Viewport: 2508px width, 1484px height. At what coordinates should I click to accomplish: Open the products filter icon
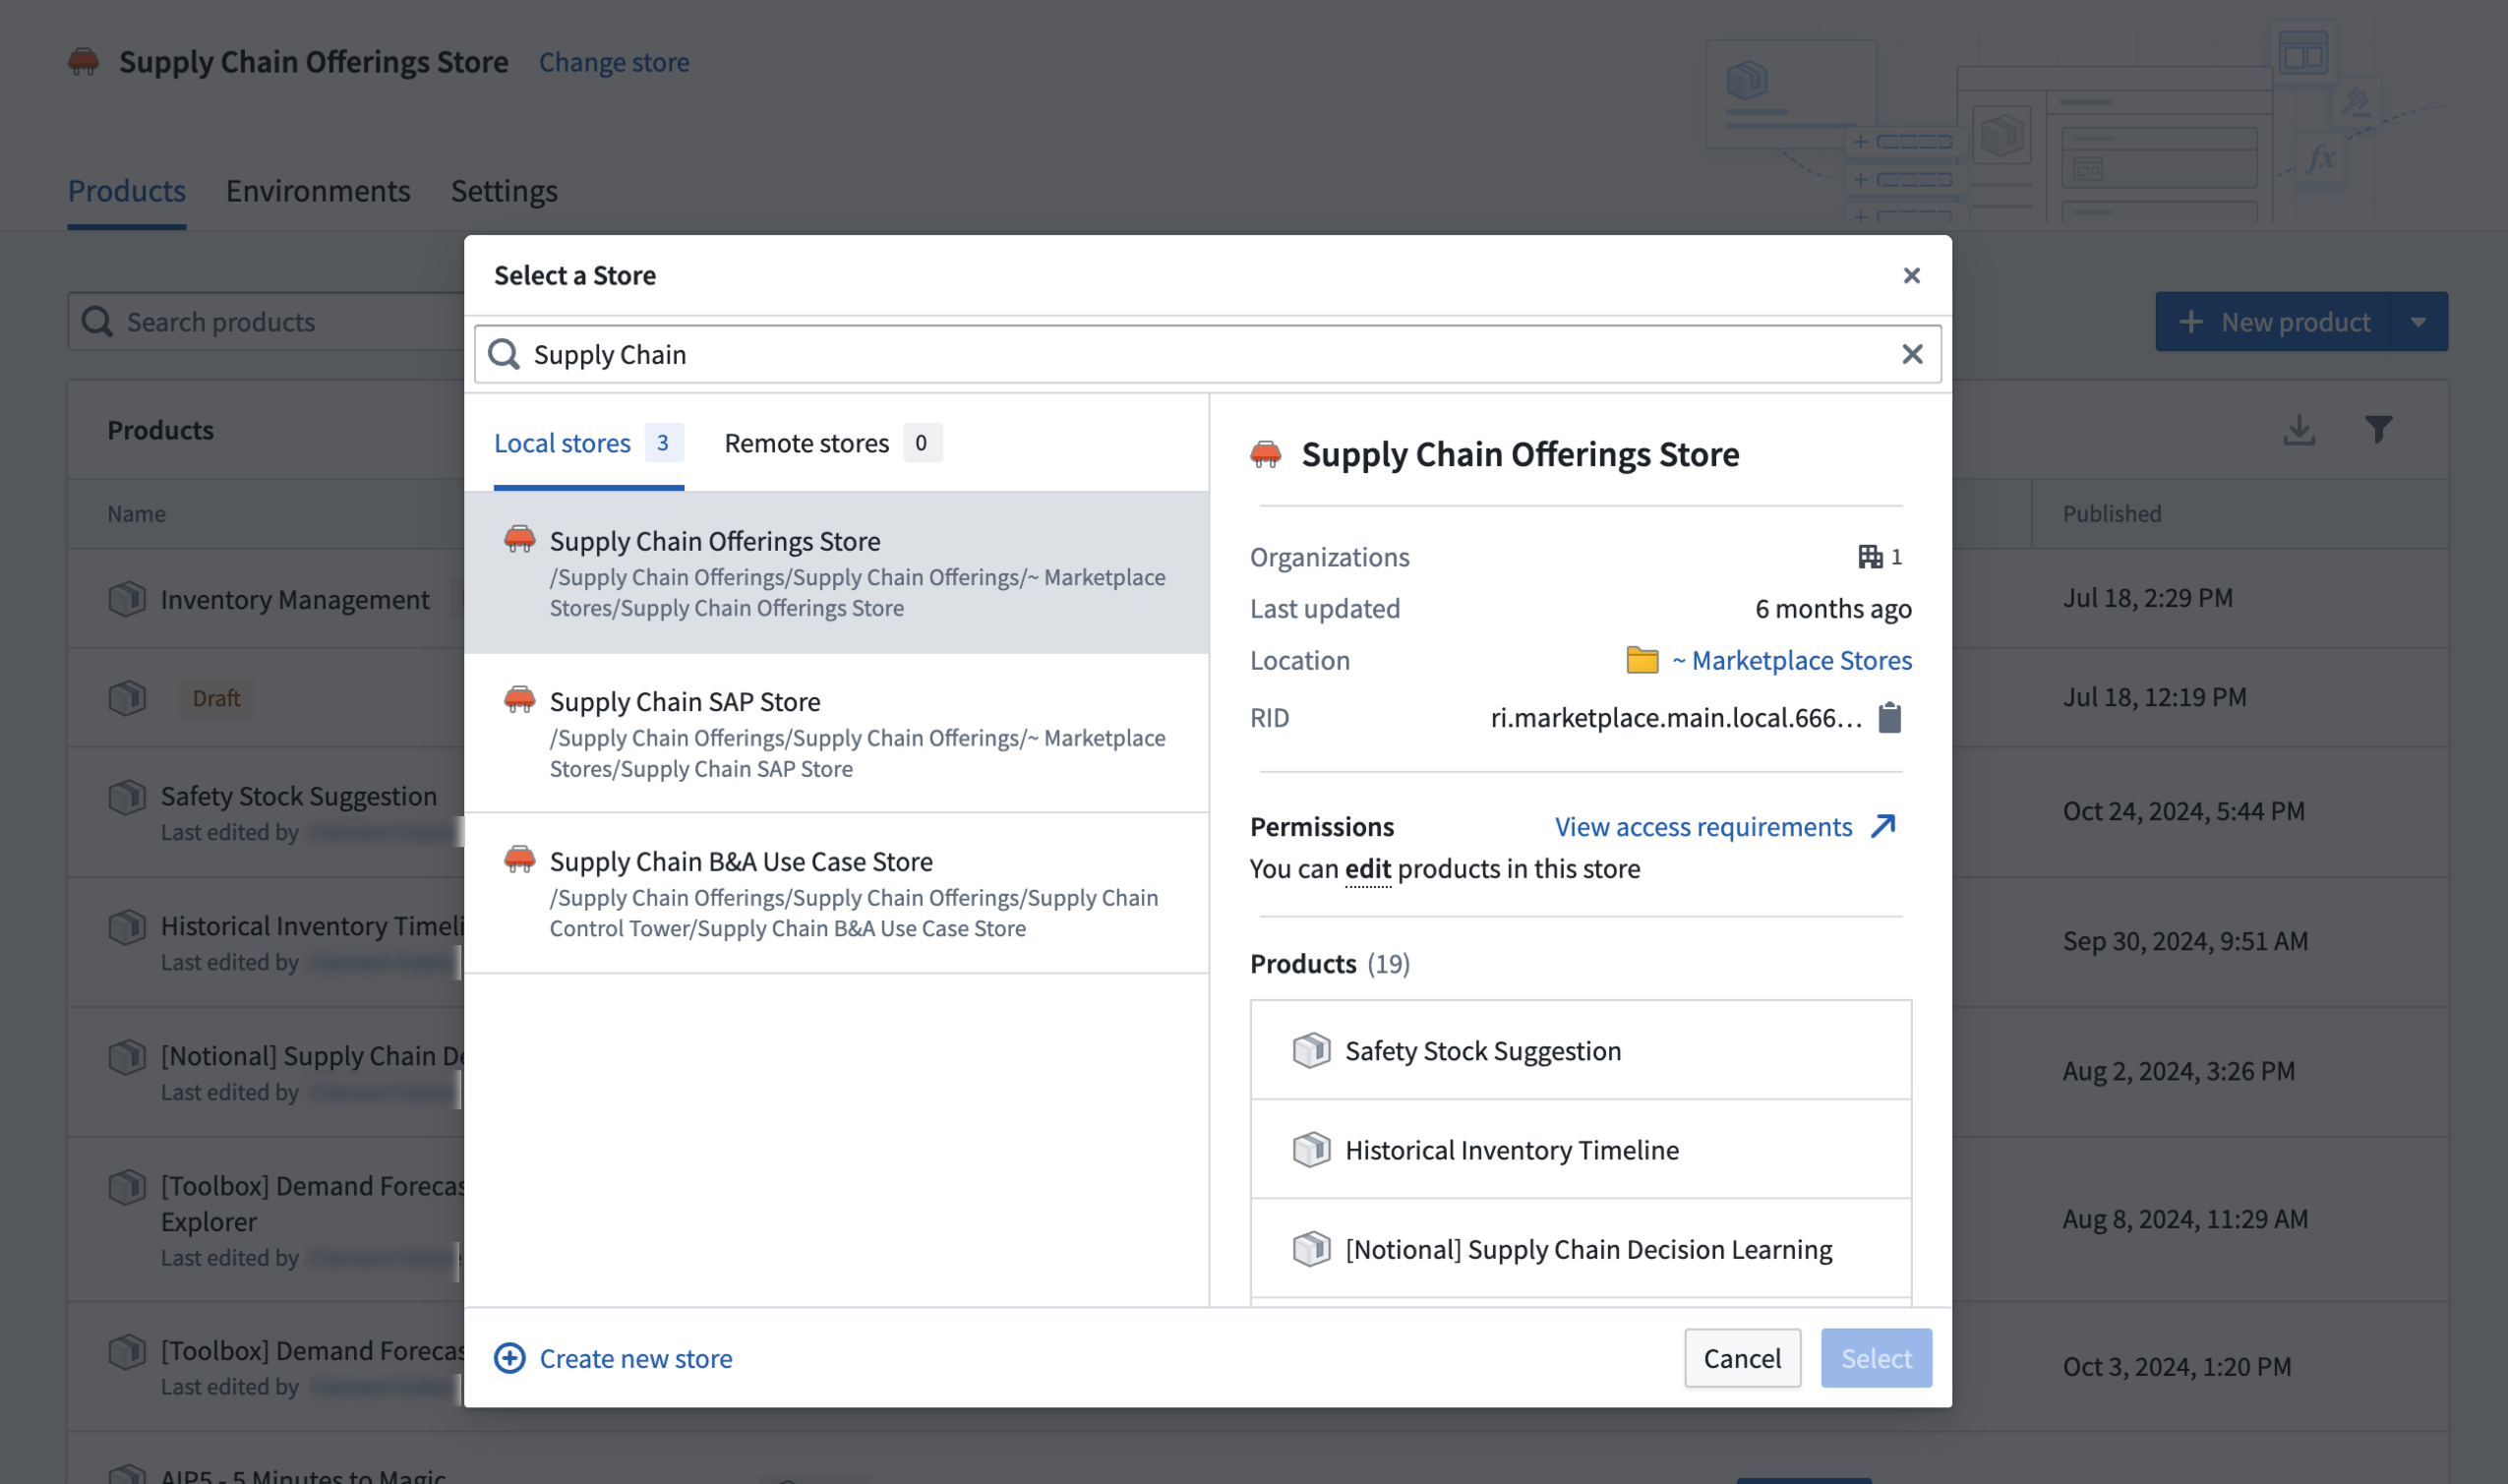[x=2379, y=430]
